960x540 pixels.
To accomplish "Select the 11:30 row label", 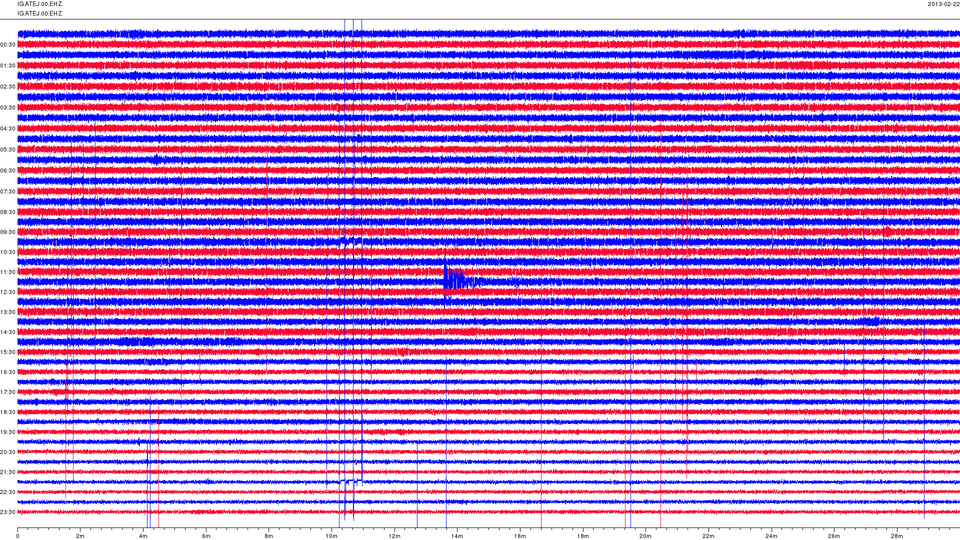I will tap(8, 272).
